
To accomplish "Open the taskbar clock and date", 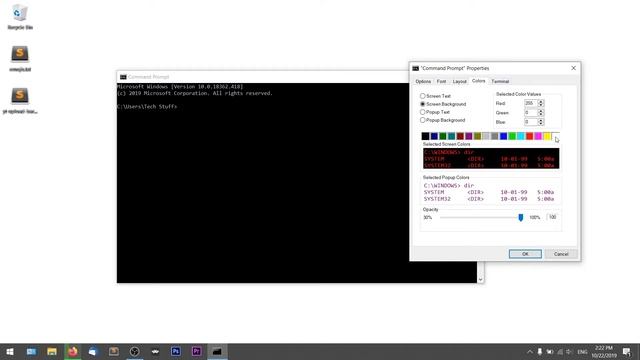I will pyautogui.click(x=604, y=352).
